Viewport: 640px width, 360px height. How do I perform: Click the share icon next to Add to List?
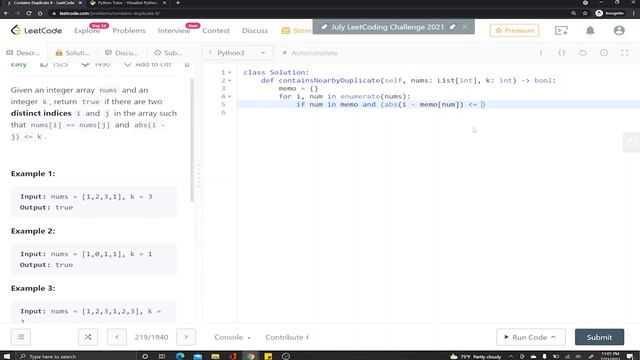(187, 64)
